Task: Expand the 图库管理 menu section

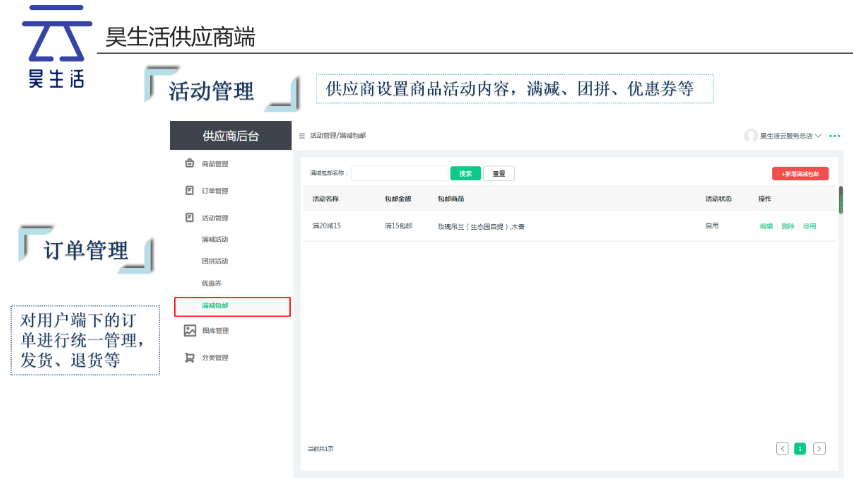Action: click(215, 330)
